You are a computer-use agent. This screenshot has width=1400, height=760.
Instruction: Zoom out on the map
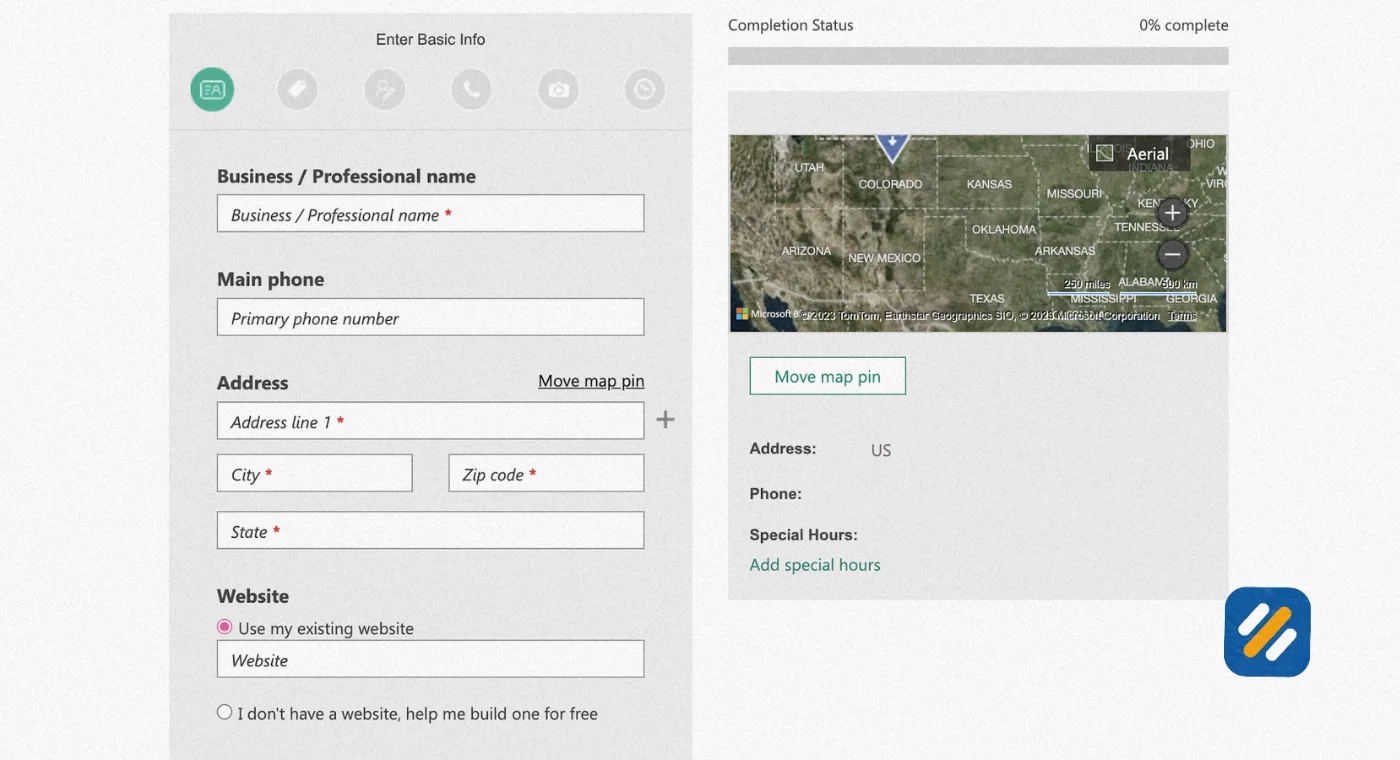pyautogui.click(x=1172, y=254)
